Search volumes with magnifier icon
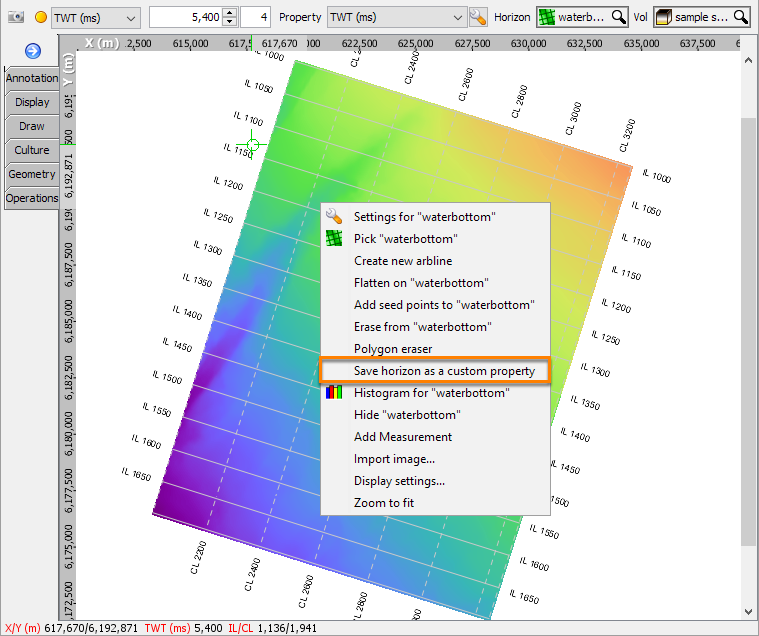This screenshot has width=759, height=636. click(x=740, y=17)
